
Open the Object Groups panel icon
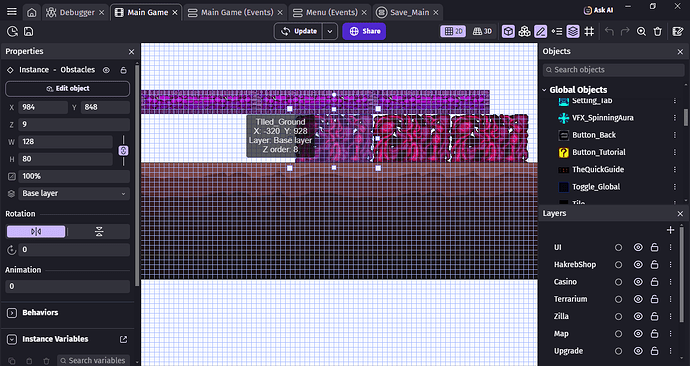point(525,31)
